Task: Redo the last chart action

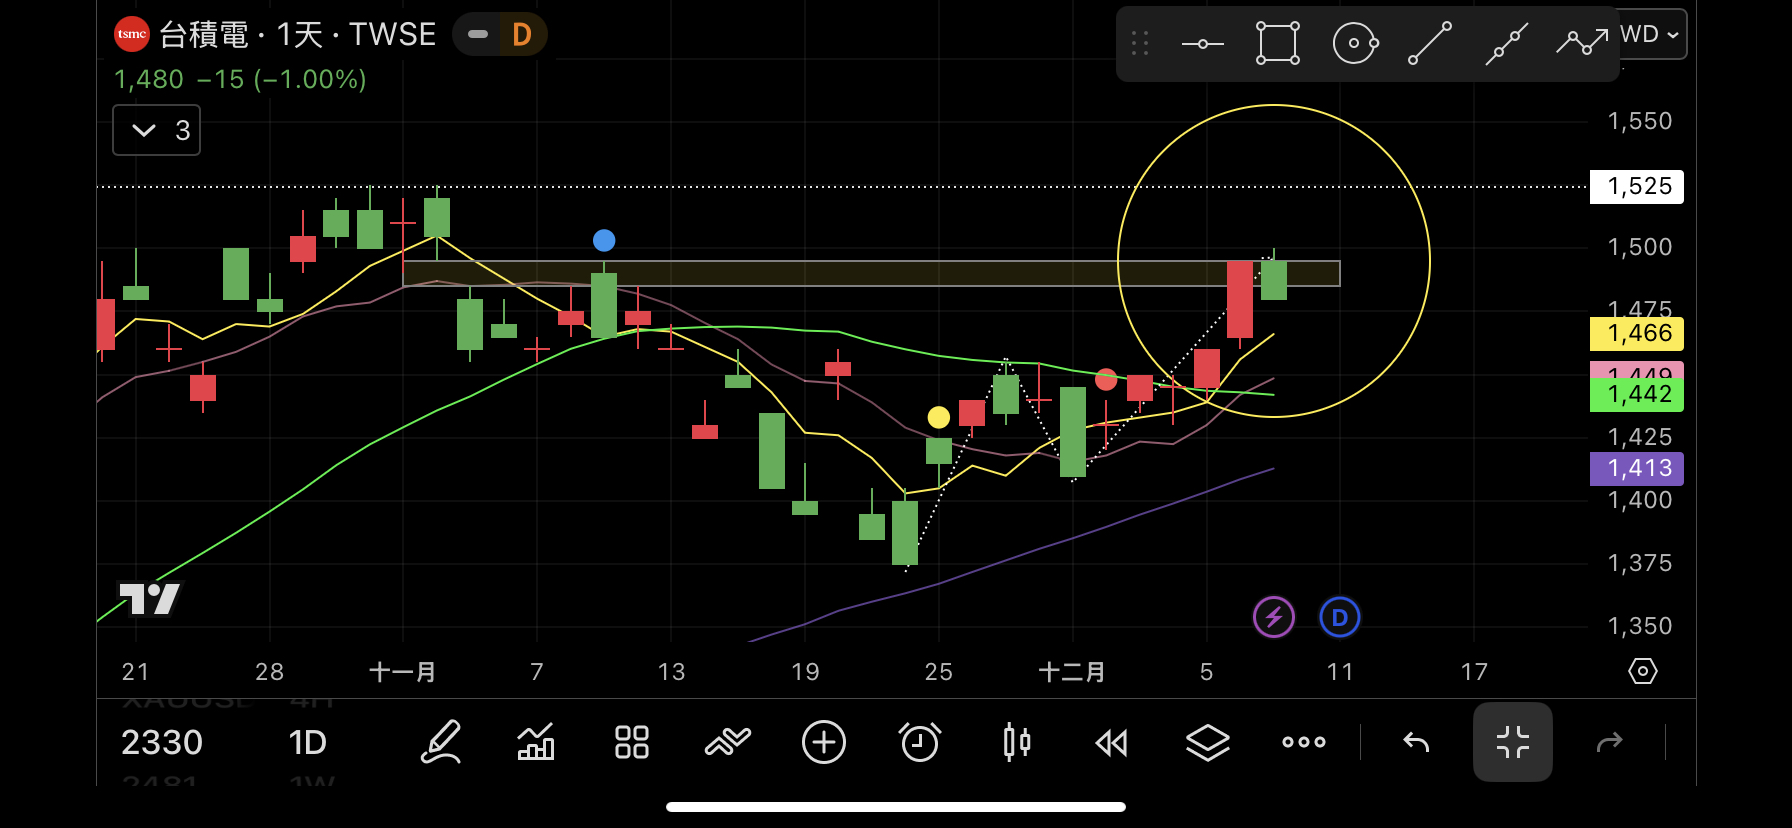Action: click(x=1609, y=742)
